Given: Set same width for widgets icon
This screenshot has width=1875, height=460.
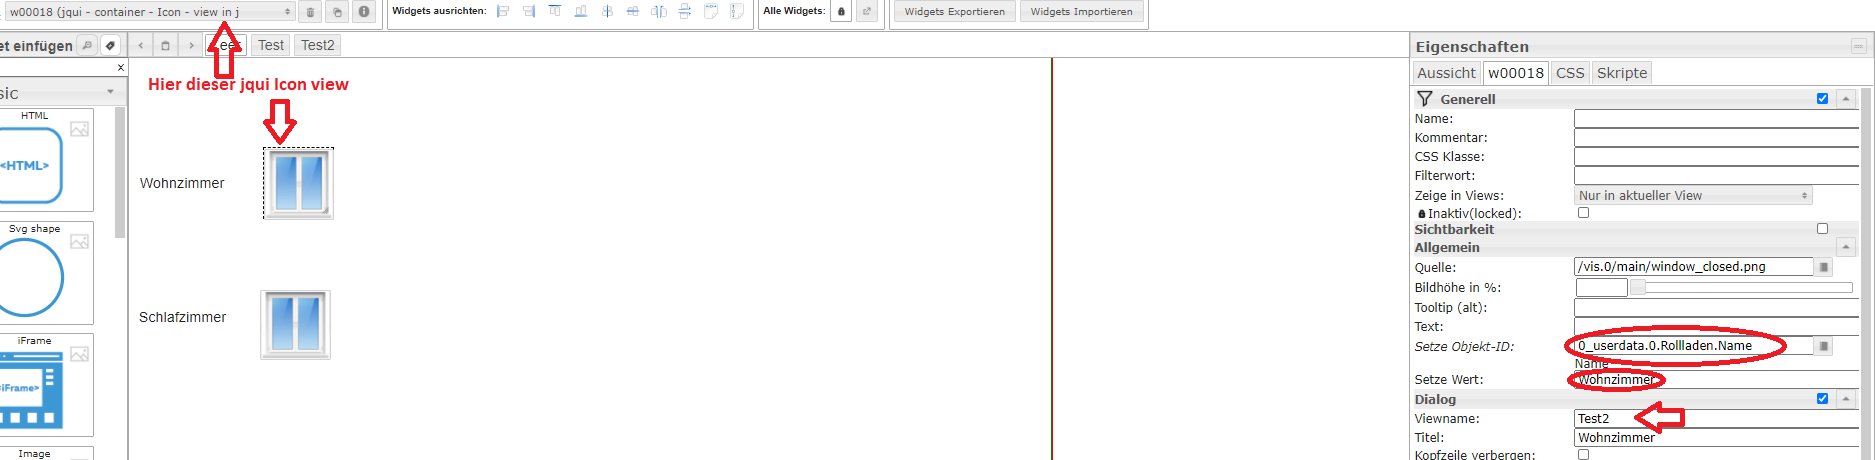Looking at the screenshot, I should point(711,11).
